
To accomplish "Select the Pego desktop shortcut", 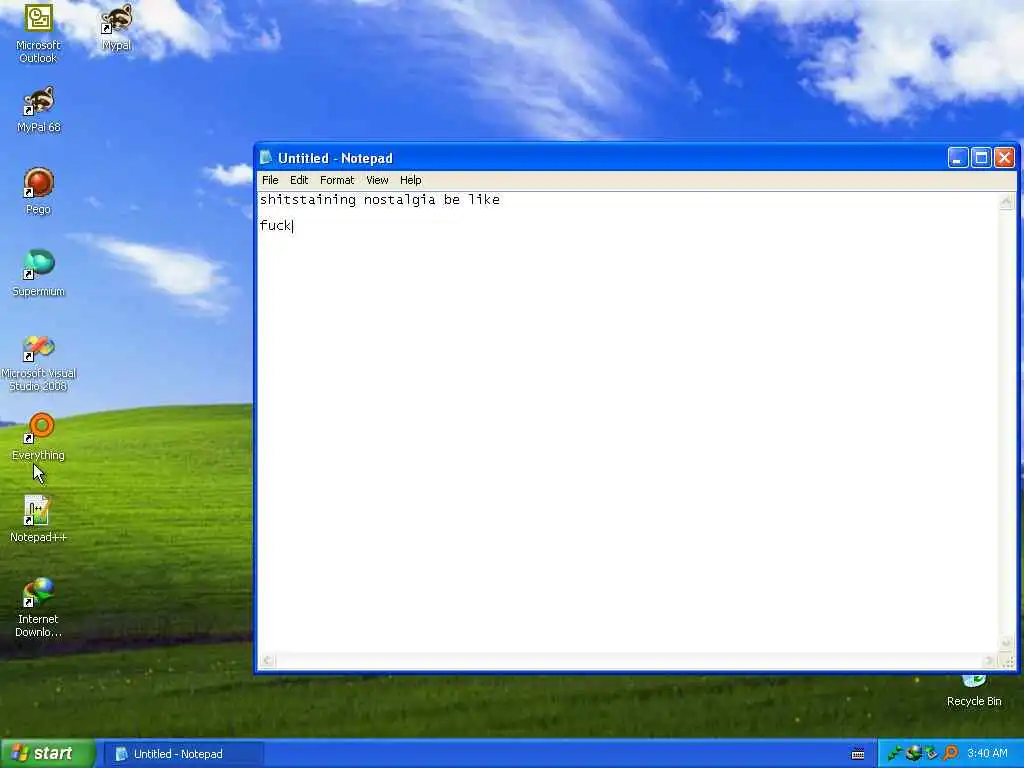I will click(x=38, y=191).
